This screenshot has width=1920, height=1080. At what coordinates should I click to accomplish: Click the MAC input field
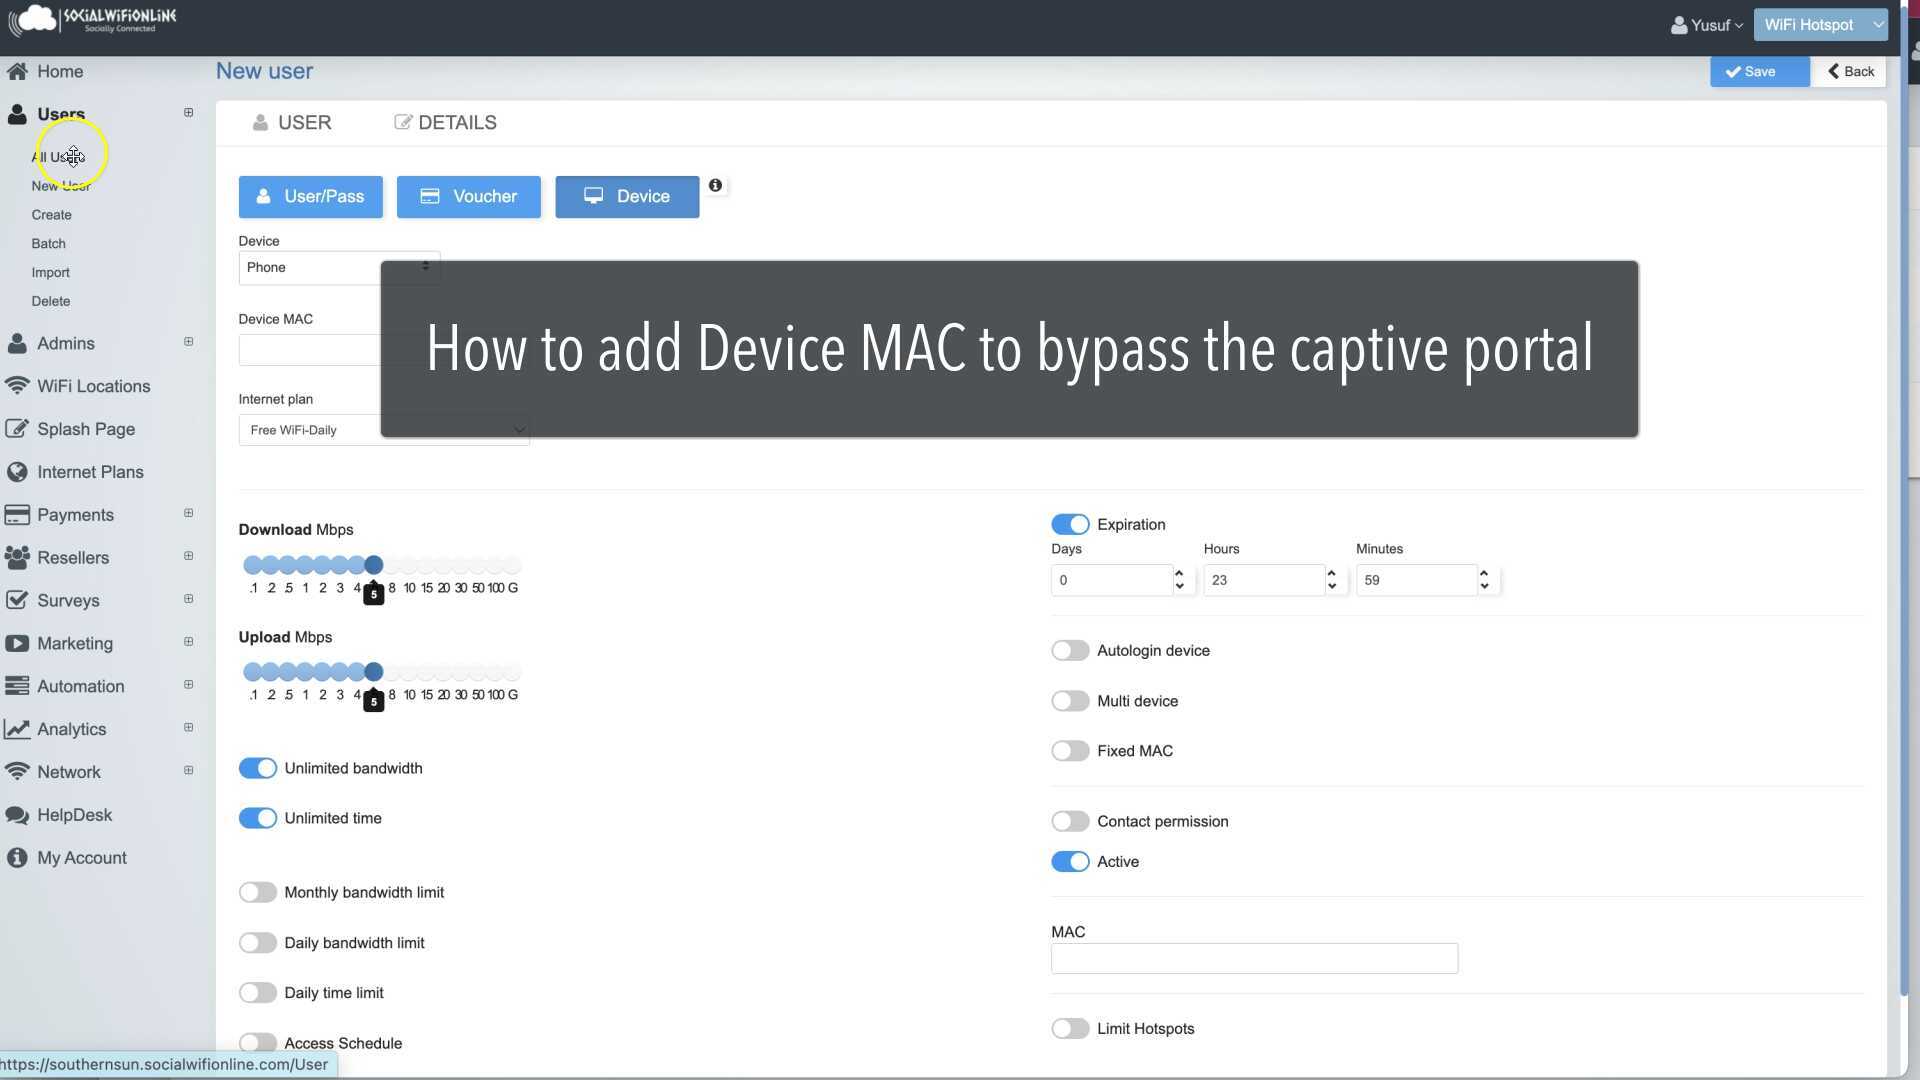tap(1253, 959)
